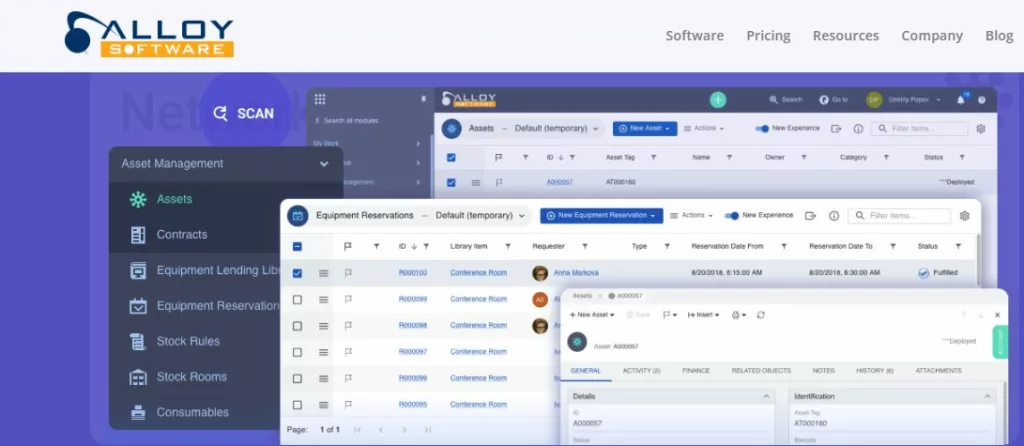Click the pin icon beside the app grid
The image size is (1024, 446).
(x=423, y=99)
